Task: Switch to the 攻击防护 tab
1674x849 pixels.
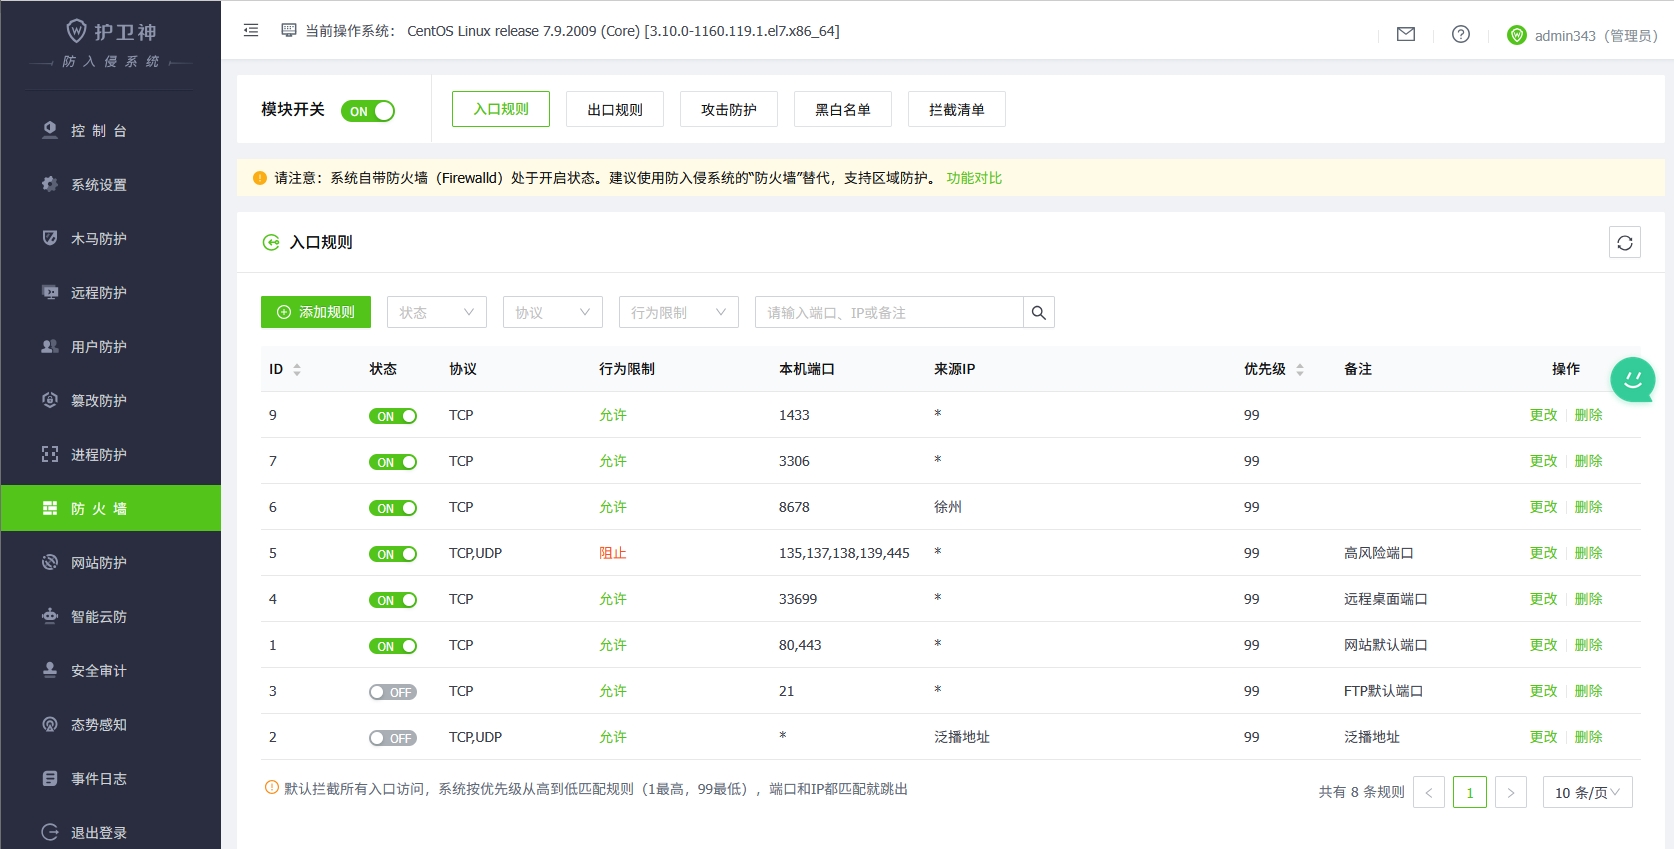Action: coord(729,109)
